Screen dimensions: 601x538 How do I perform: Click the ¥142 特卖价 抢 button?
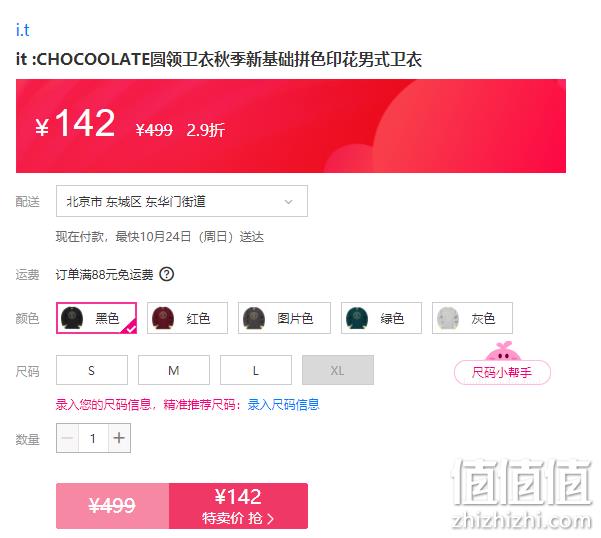coord(238,506)
